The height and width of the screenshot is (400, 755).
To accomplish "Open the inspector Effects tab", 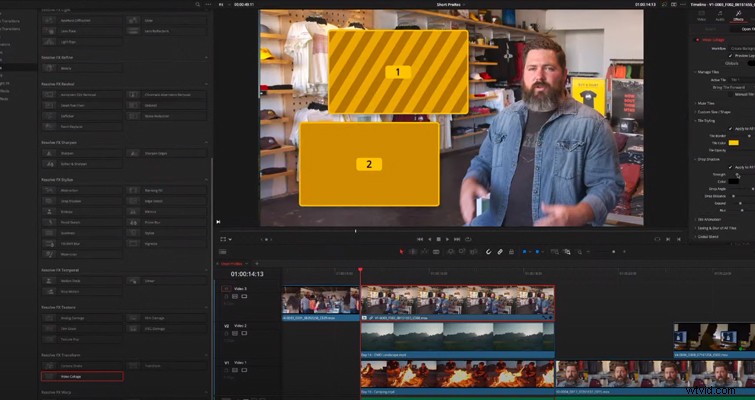I will click(x=738, y=16).
